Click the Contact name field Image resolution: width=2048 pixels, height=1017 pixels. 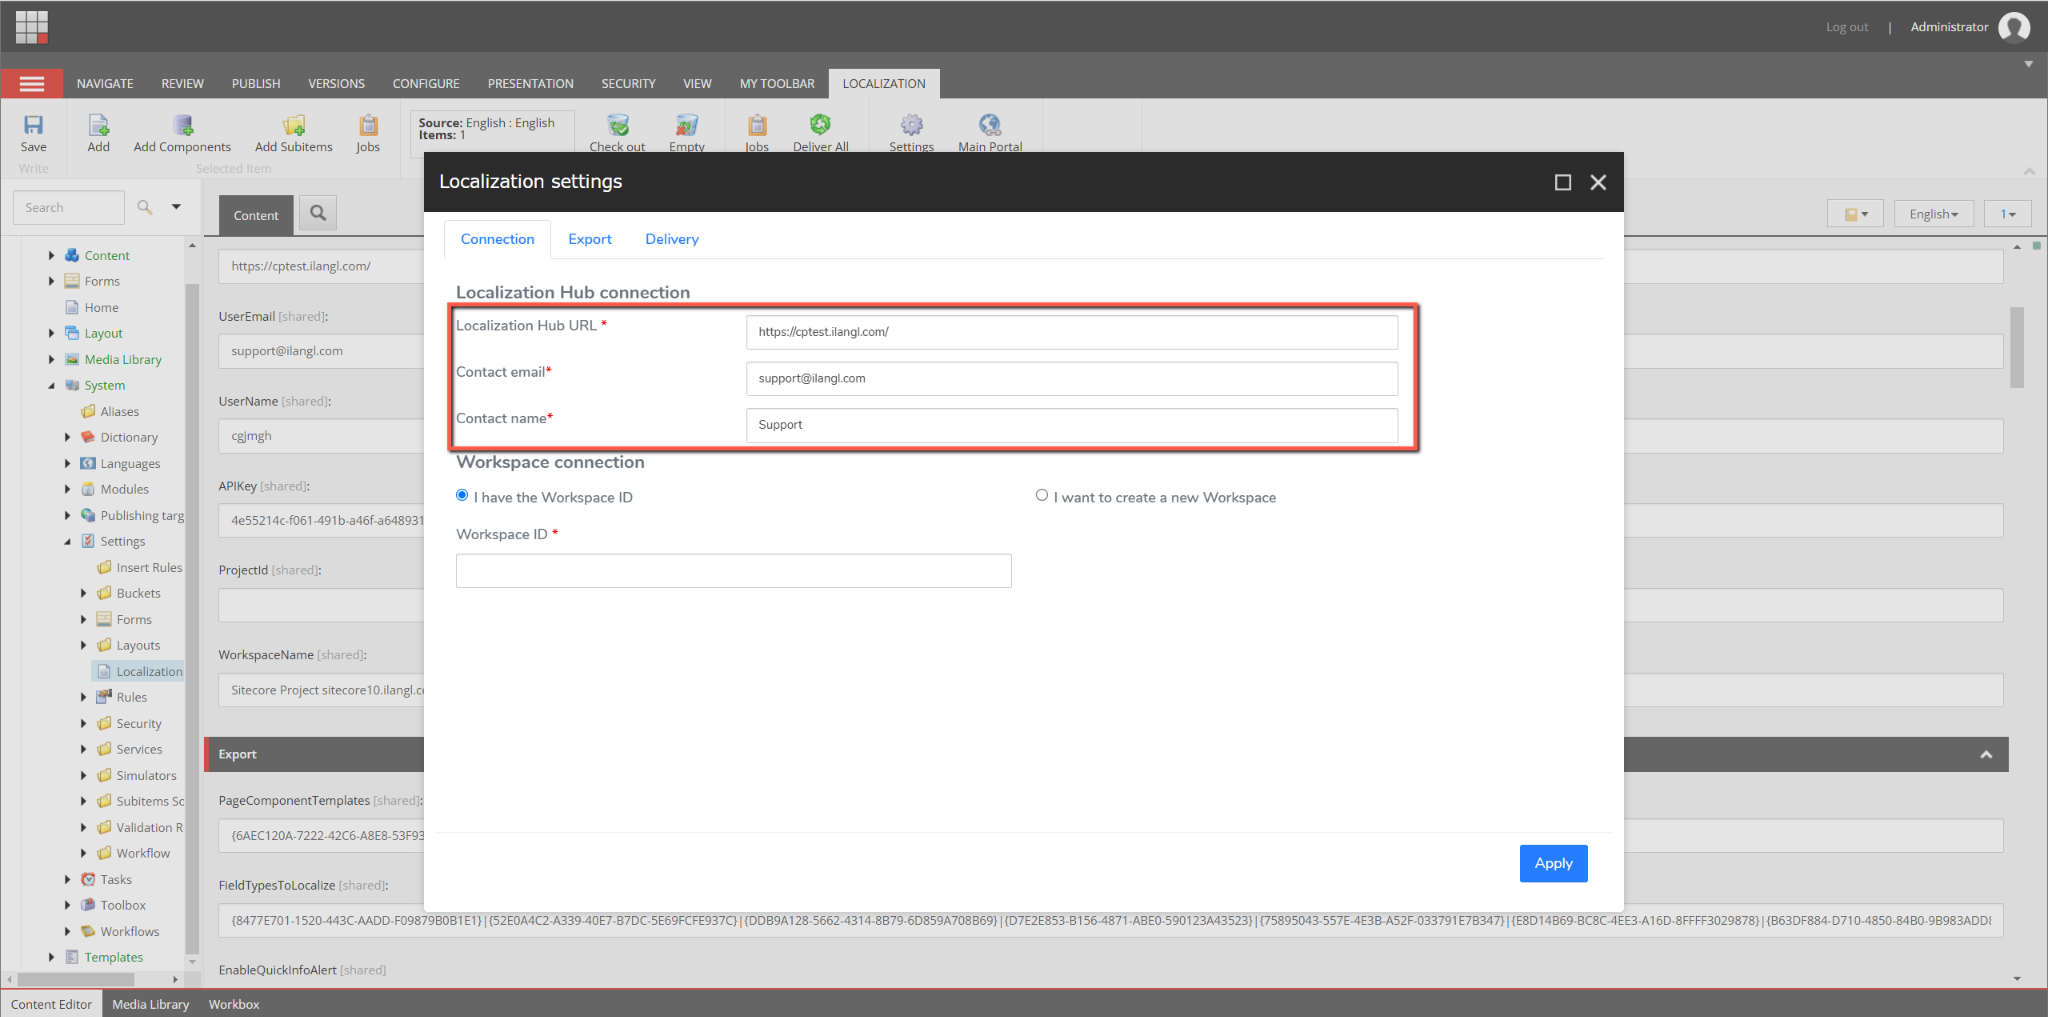tap(1071, 425)
